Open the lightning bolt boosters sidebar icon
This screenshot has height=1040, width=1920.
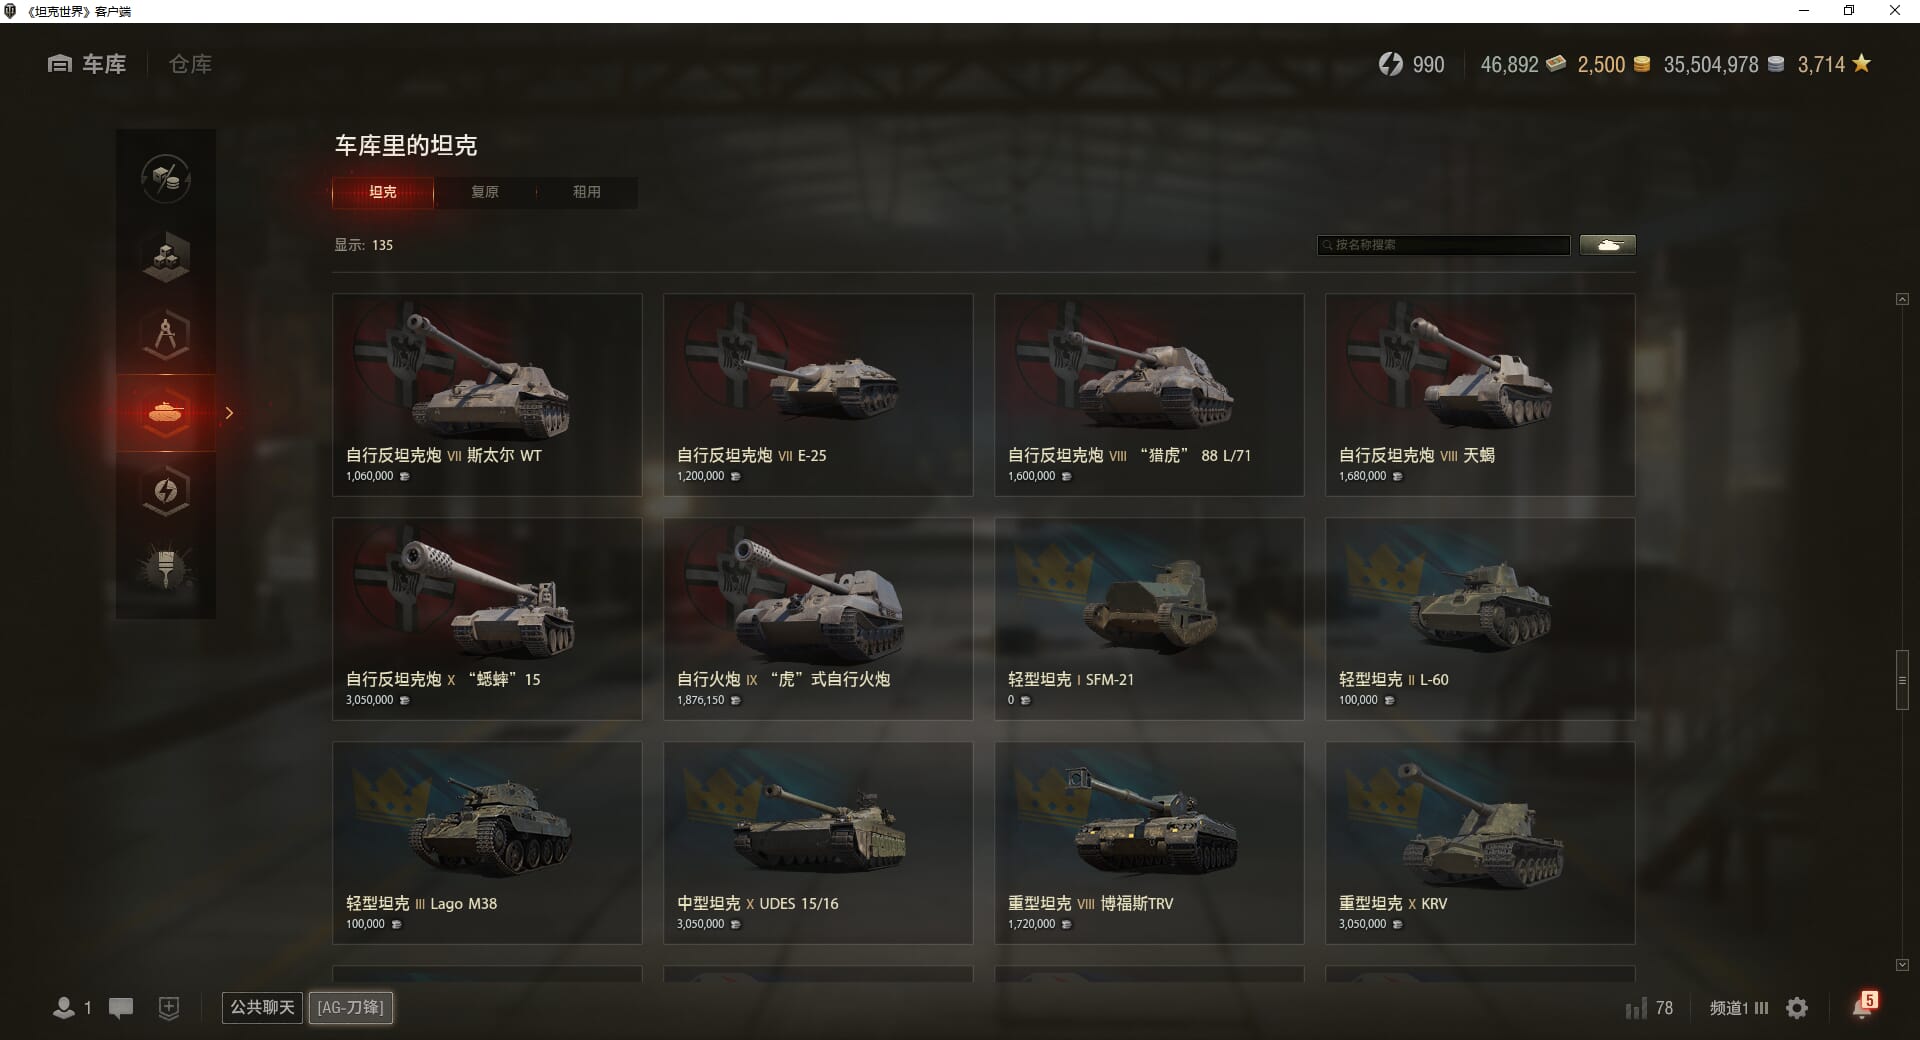pos(166,491)
